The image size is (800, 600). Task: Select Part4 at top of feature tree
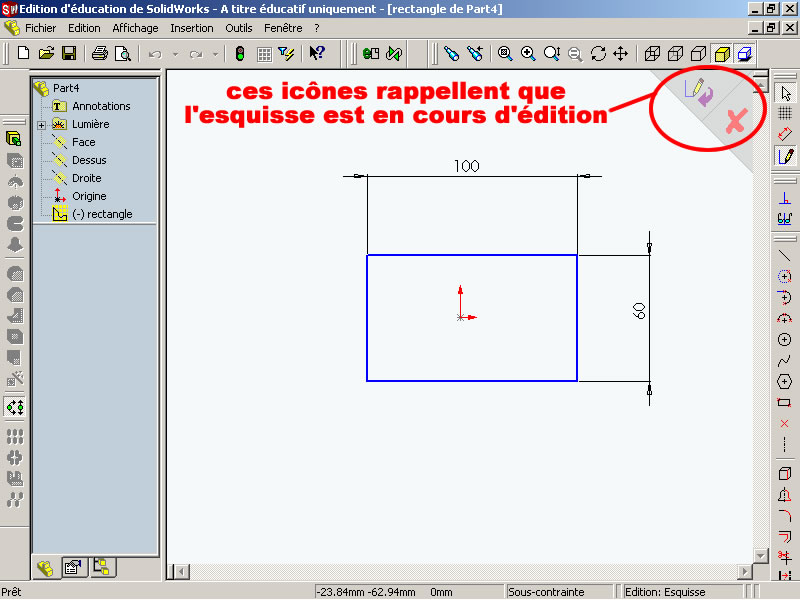[66, 88]
